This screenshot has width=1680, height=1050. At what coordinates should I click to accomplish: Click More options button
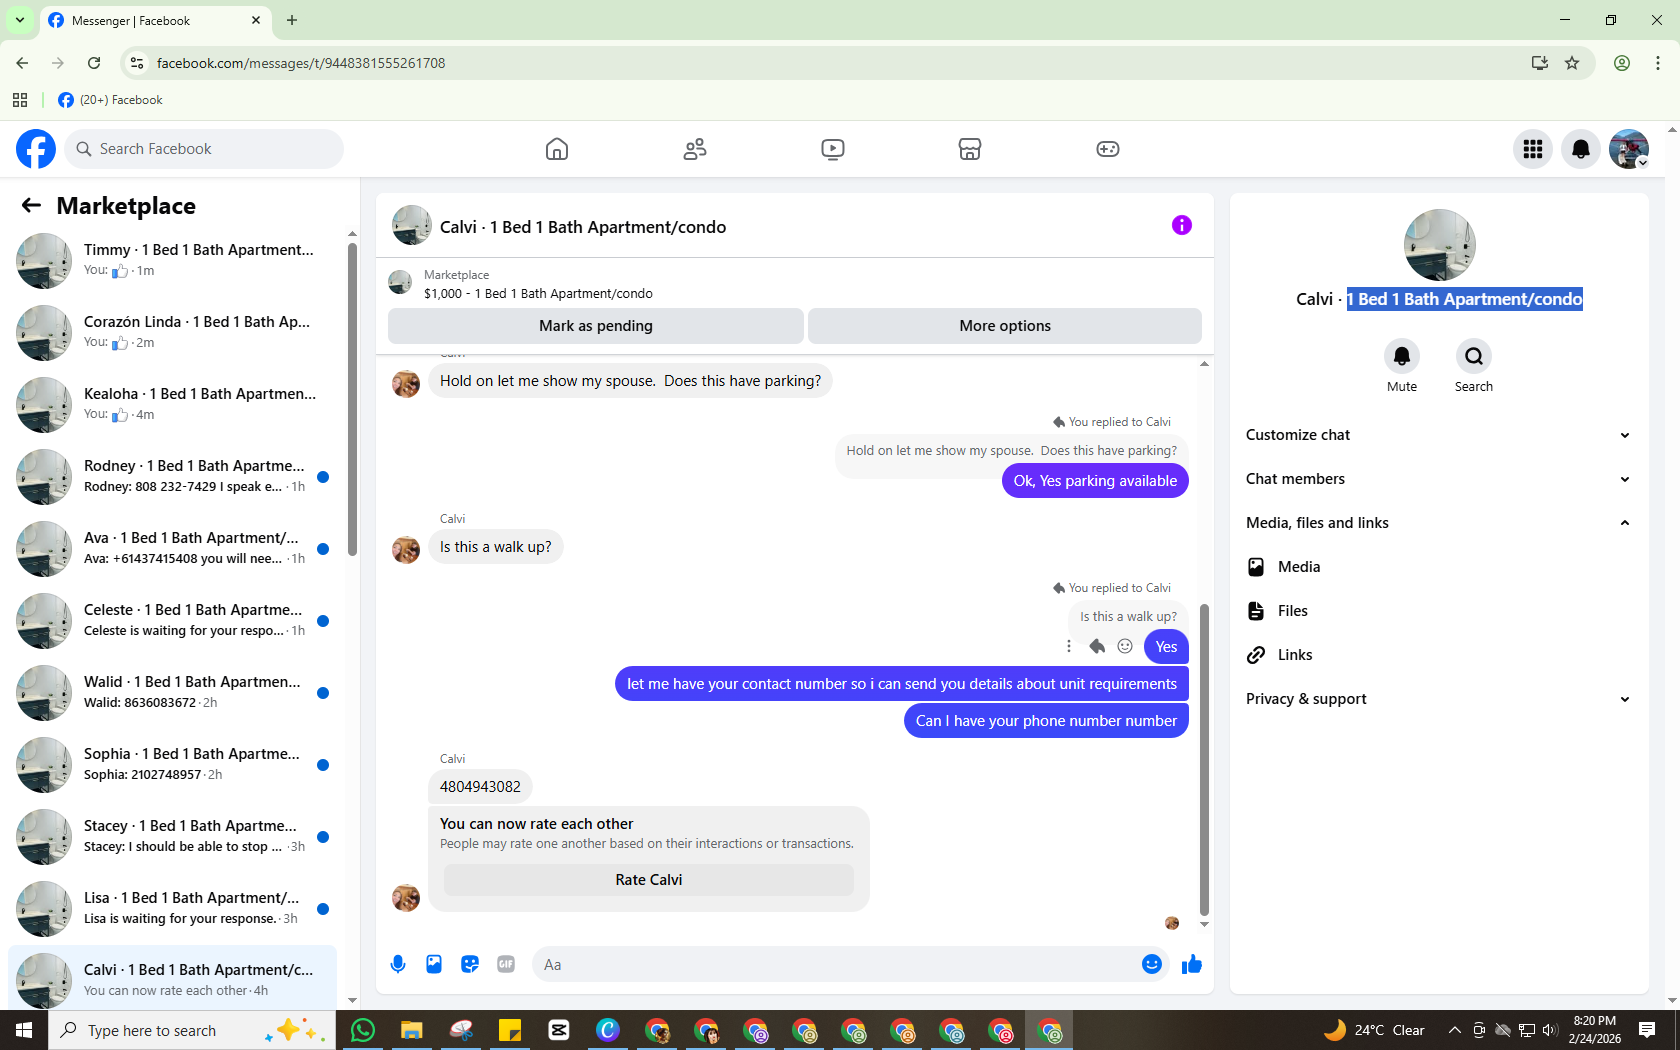coord(1005,326)
